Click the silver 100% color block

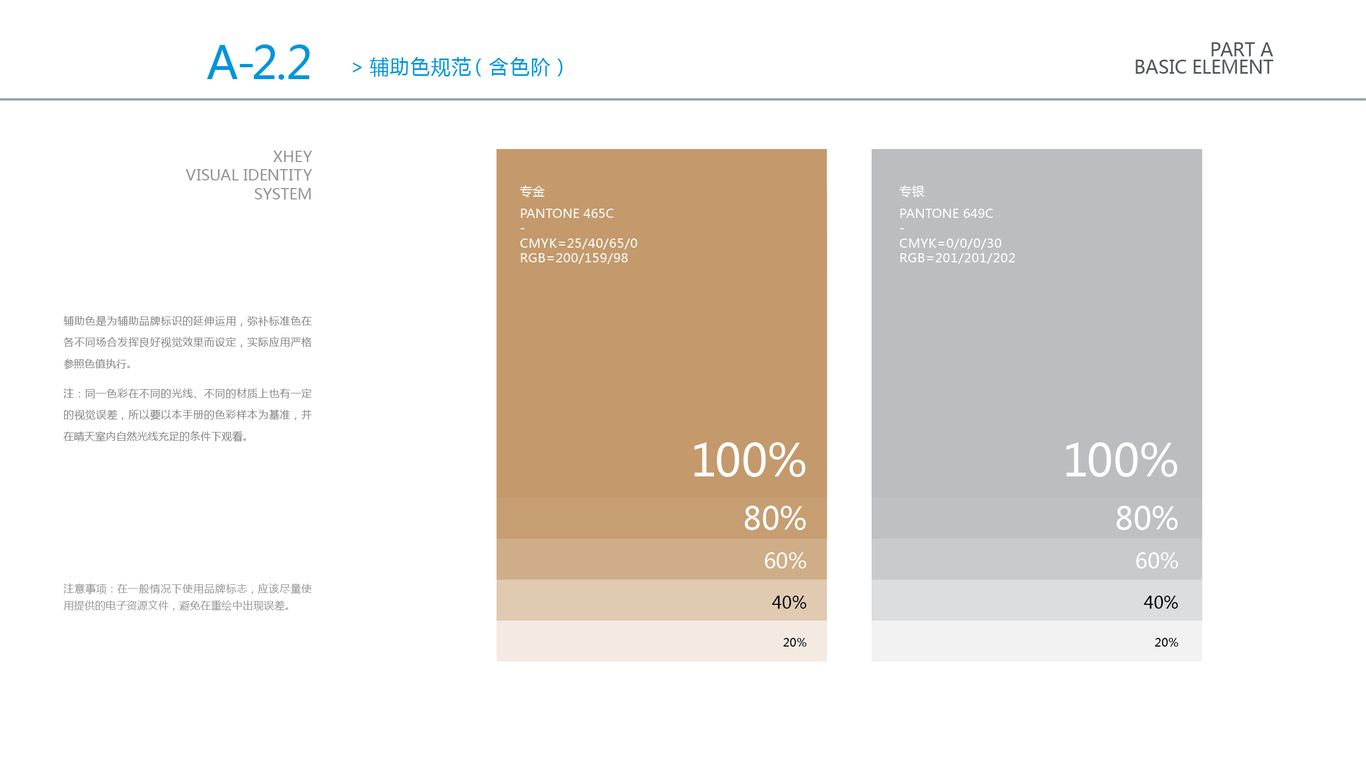(x=1036, y=323)
